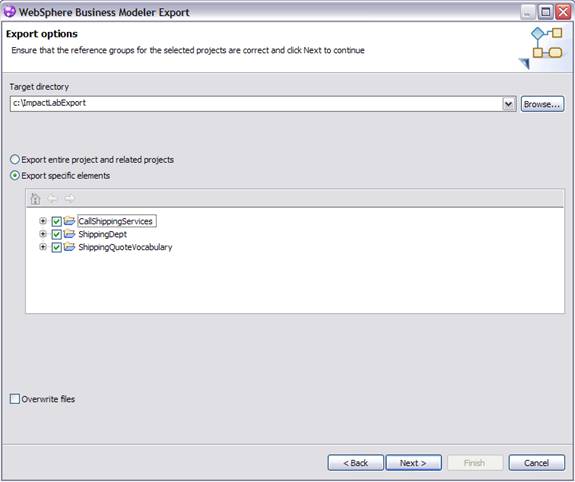
Task: Click the CallShippingServices folder icon
Action: (x=69, y=221)
